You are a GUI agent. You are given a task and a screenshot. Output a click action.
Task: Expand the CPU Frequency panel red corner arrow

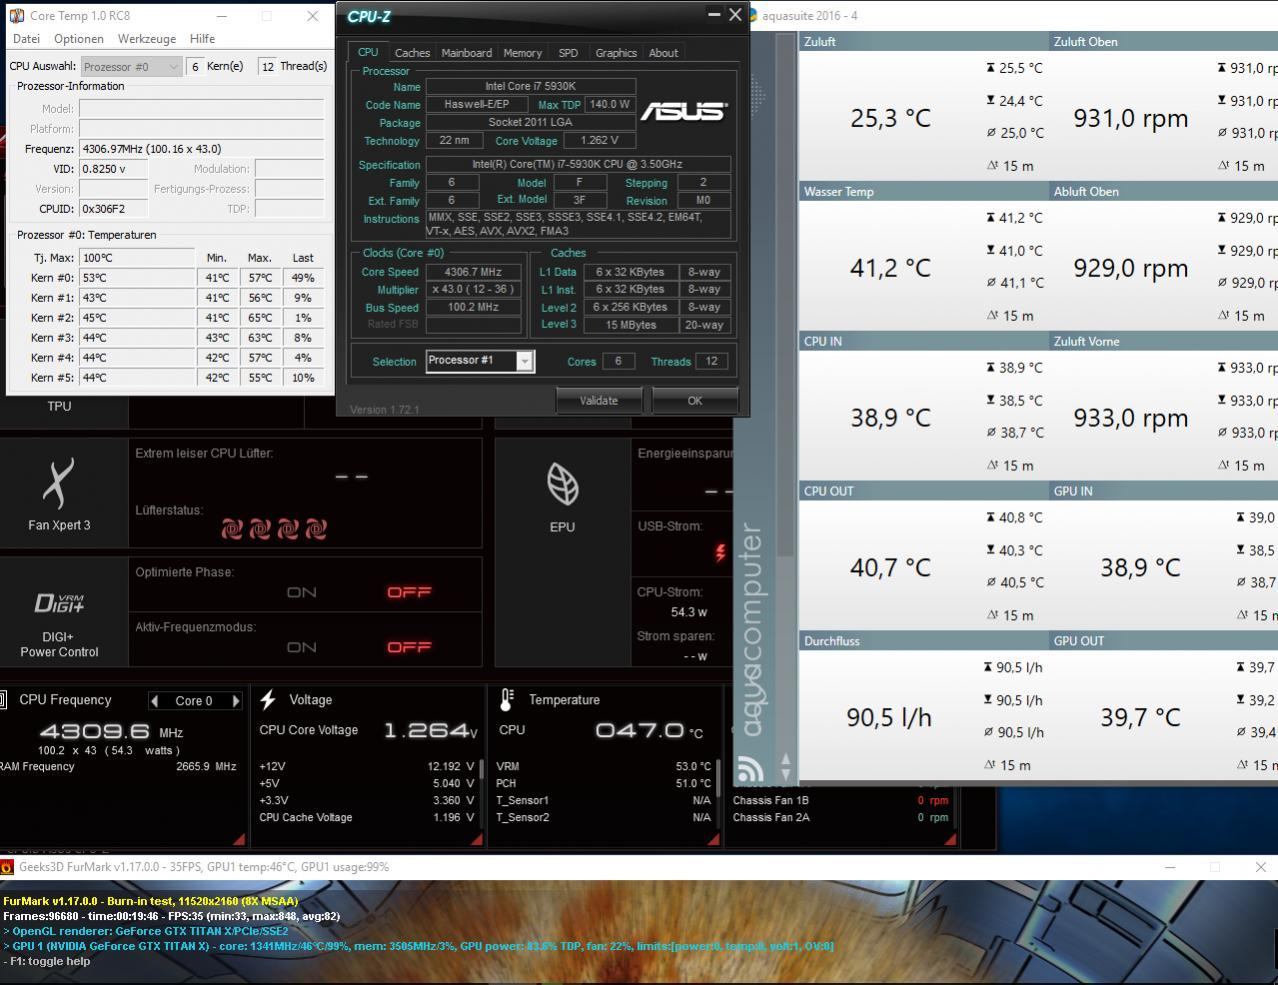click(x=239, y=839)
